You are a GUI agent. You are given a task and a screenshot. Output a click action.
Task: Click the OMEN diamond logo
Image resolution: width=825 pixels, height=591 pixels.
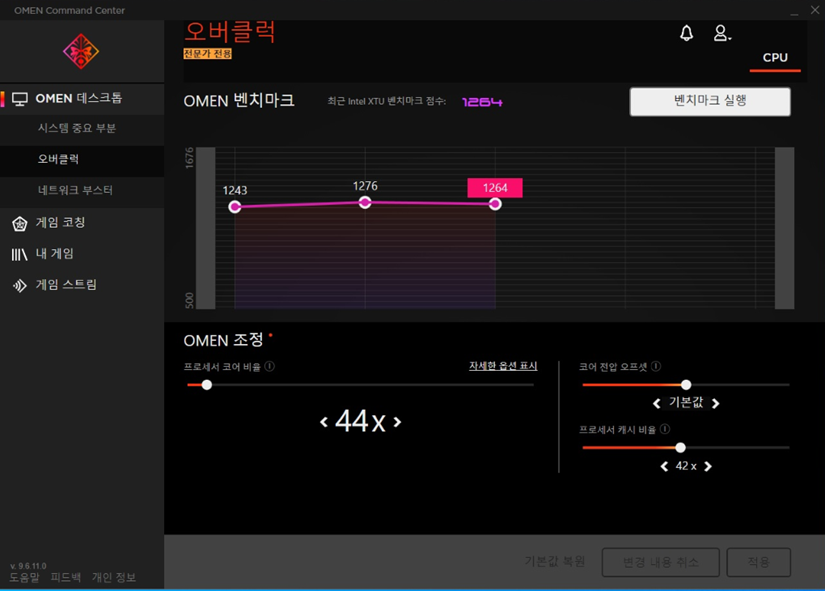click(81, 52)
